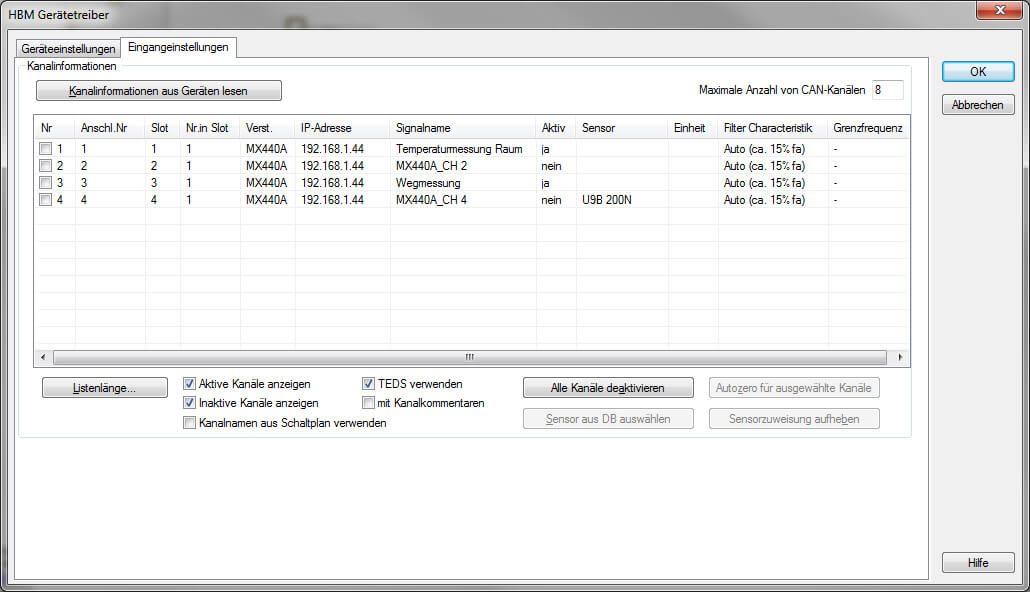Click the horizontal scrollbar right arrow
The height and width of the screenshot is (592, 1030).
tap(899, 357)
